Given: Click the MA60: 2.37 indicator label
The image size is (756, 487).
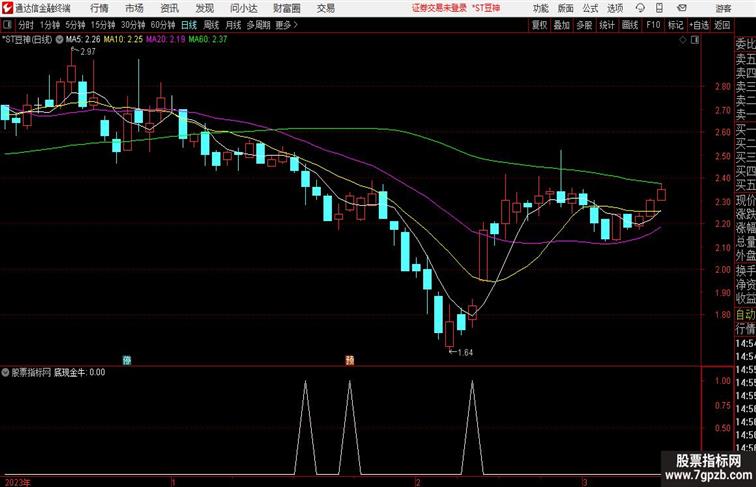Looking at the screenshot, I should click(x=208, y=40).
